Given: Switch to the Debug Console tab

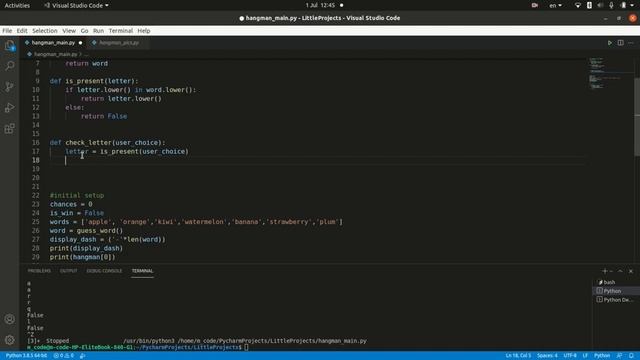Looking at the screenshot, I should [104, 271].
